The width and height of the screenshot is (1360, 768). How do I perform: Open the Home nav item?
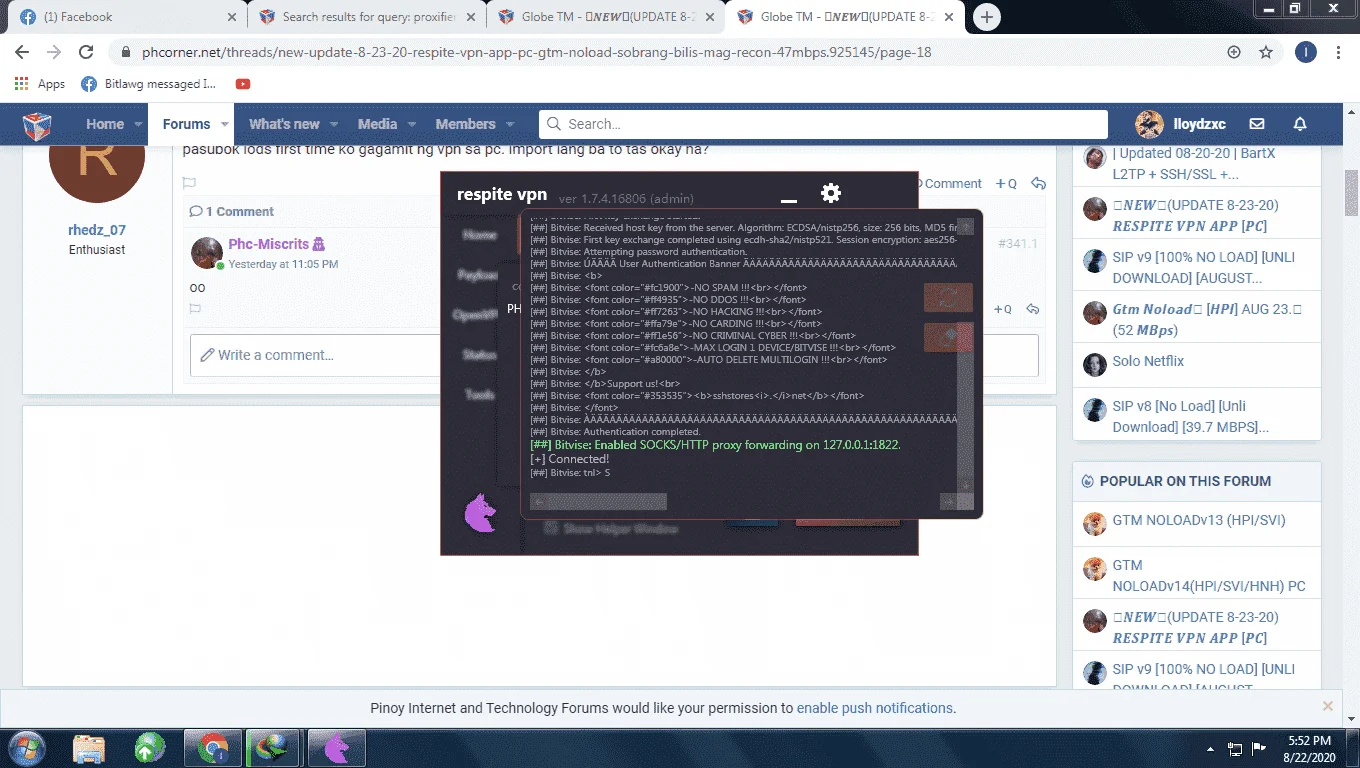(x=105, y=124)
